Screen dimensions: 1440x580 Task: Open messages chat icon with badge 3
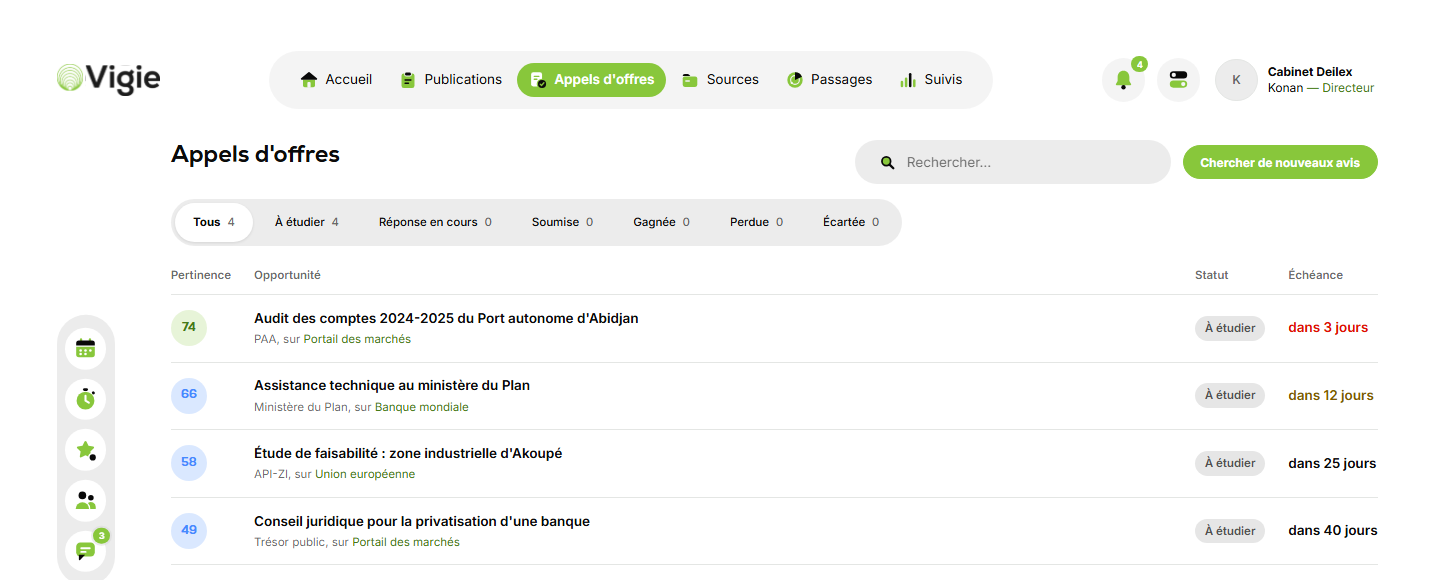pos(85,551)
